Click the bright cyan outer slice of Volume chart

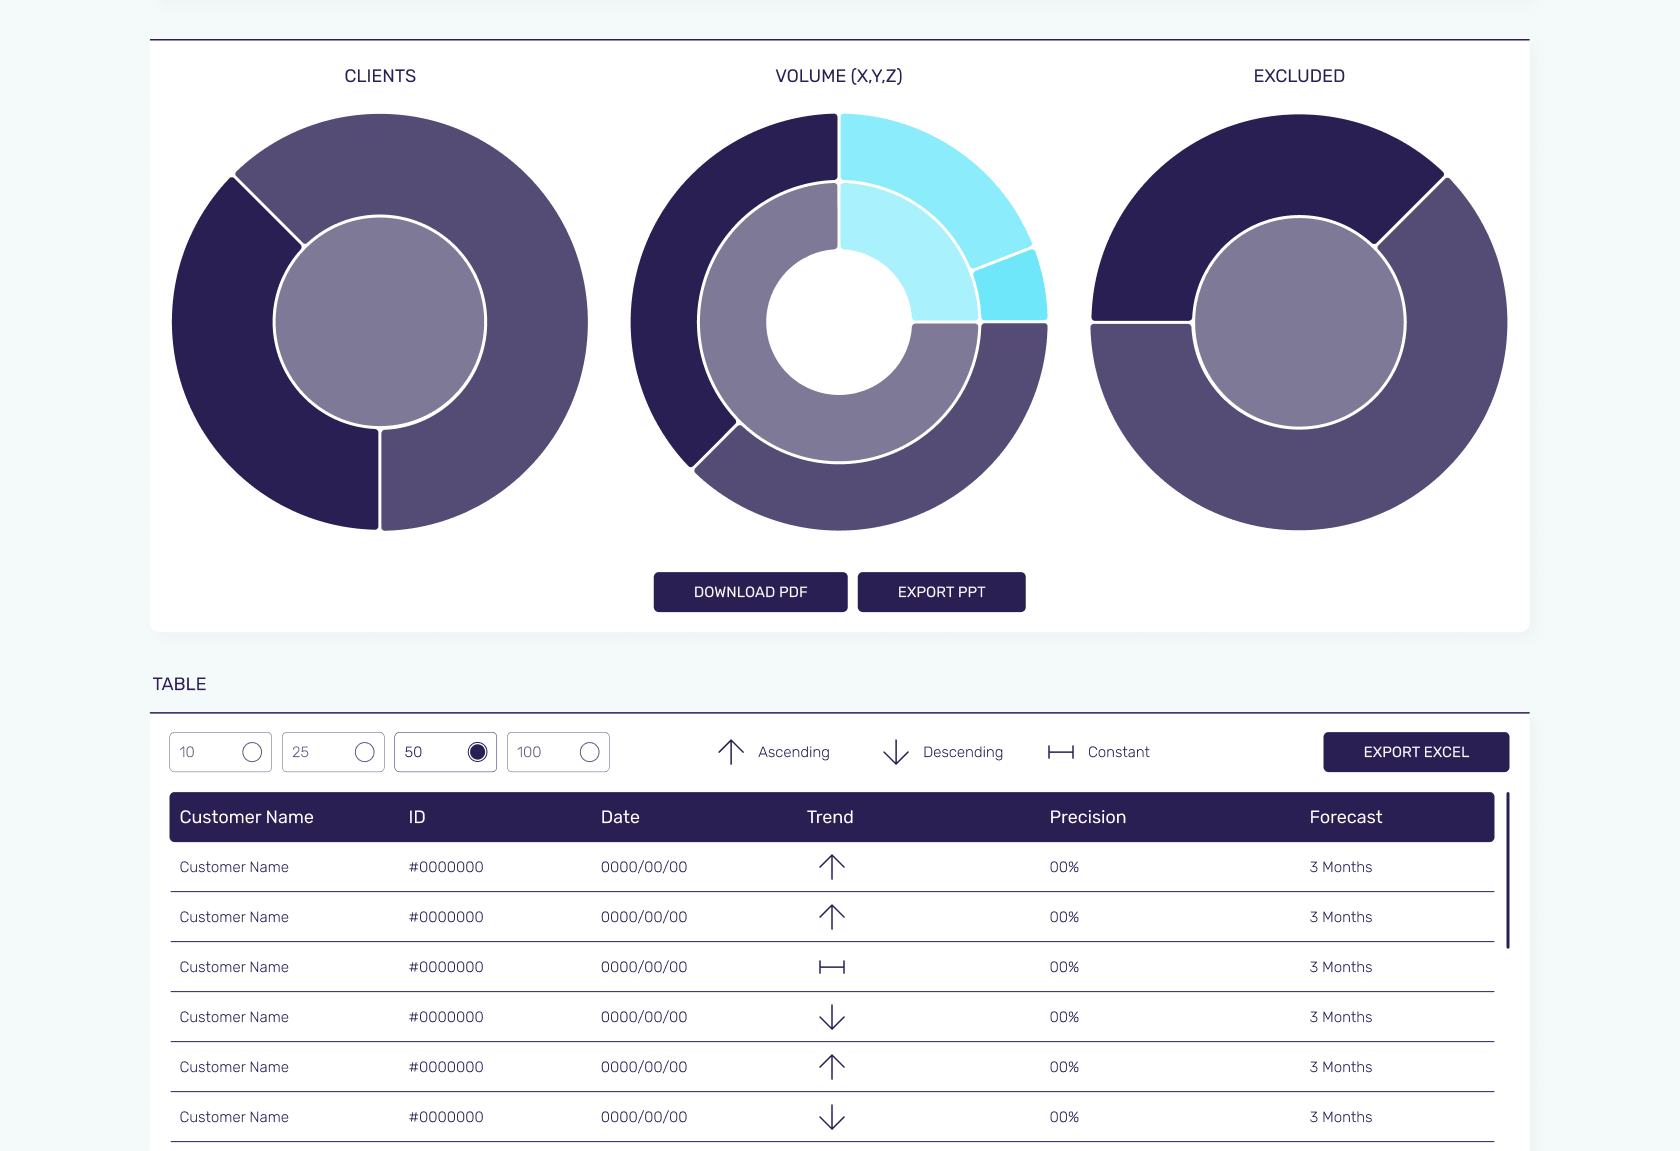925,175
